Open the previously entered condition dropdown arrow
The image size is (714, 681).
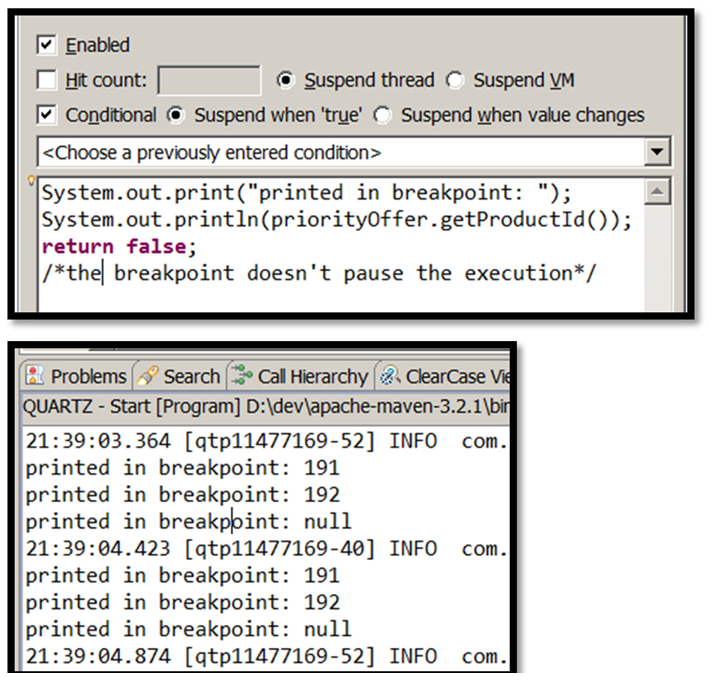click(656, 153)
